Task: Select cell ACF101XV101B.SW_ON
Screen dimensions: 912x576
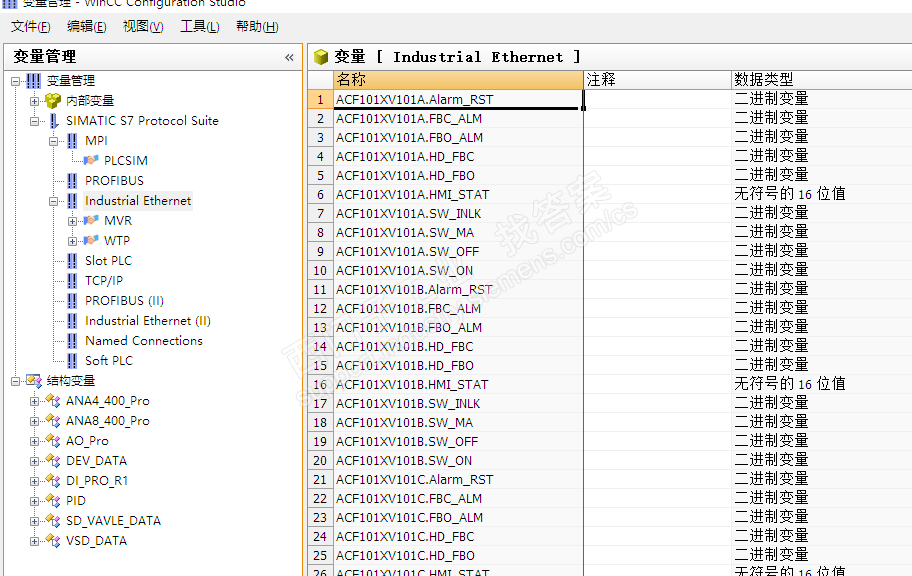Action: coord(458,460)
